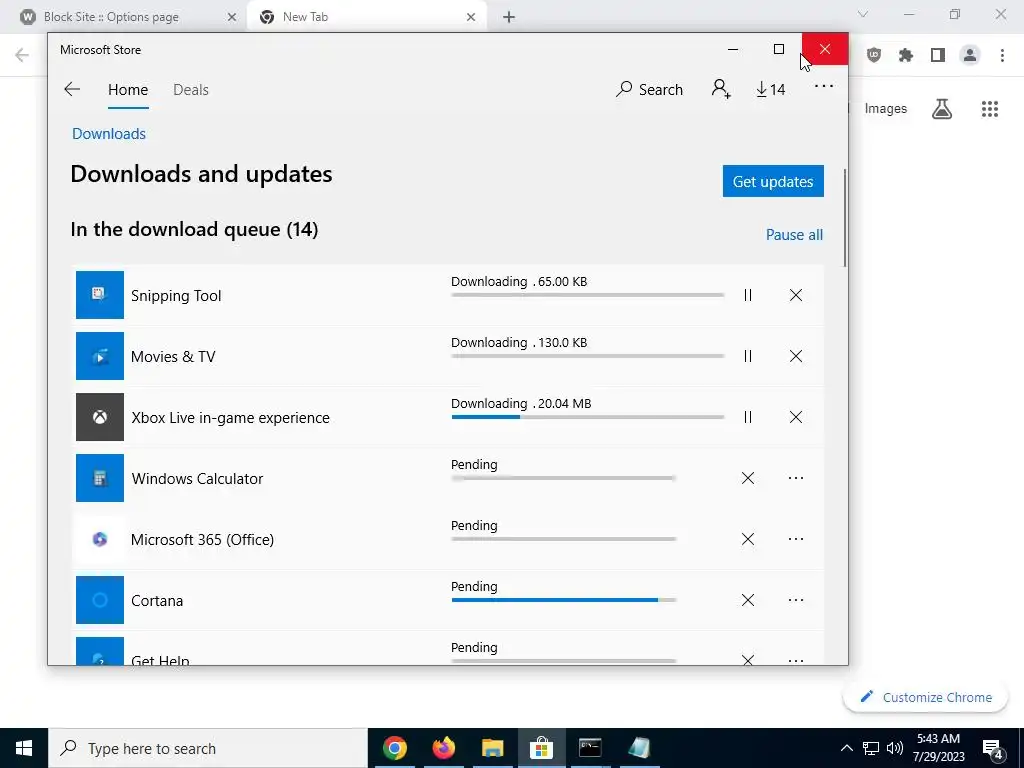Click the Xbox Live app icon
The height and width of the screenshot is (768, 1024).
coord(100,417)
